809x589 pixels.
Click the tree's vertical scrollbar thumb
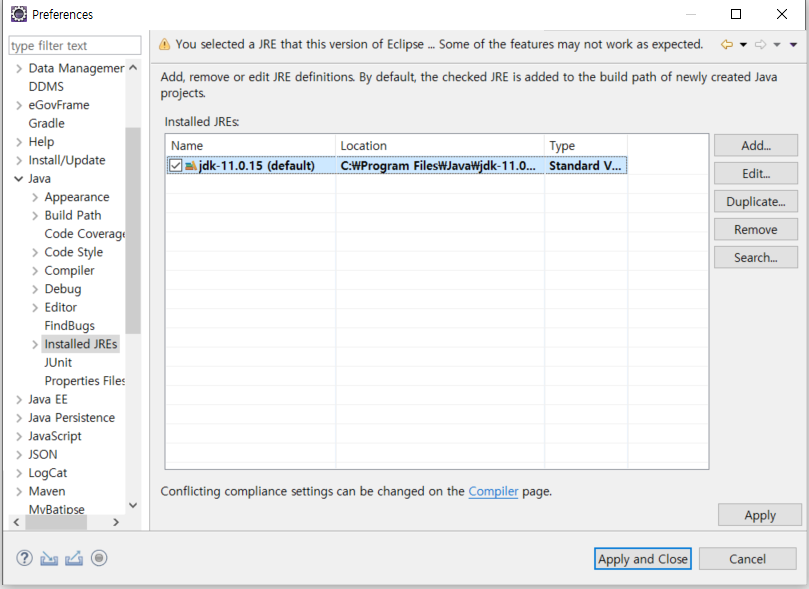point(133,231)
